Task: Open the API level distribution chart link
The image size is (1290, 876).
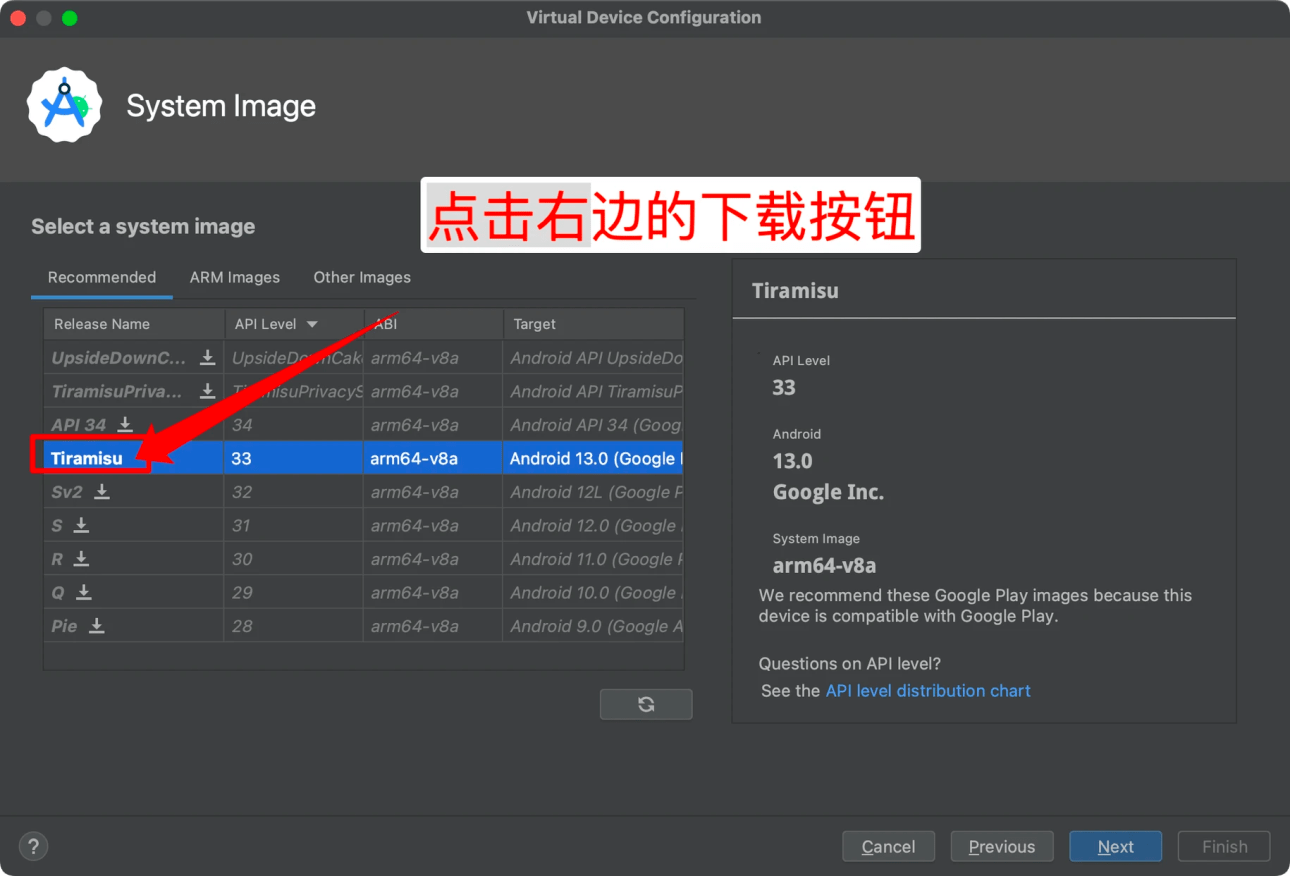Action: coord(927,691)
